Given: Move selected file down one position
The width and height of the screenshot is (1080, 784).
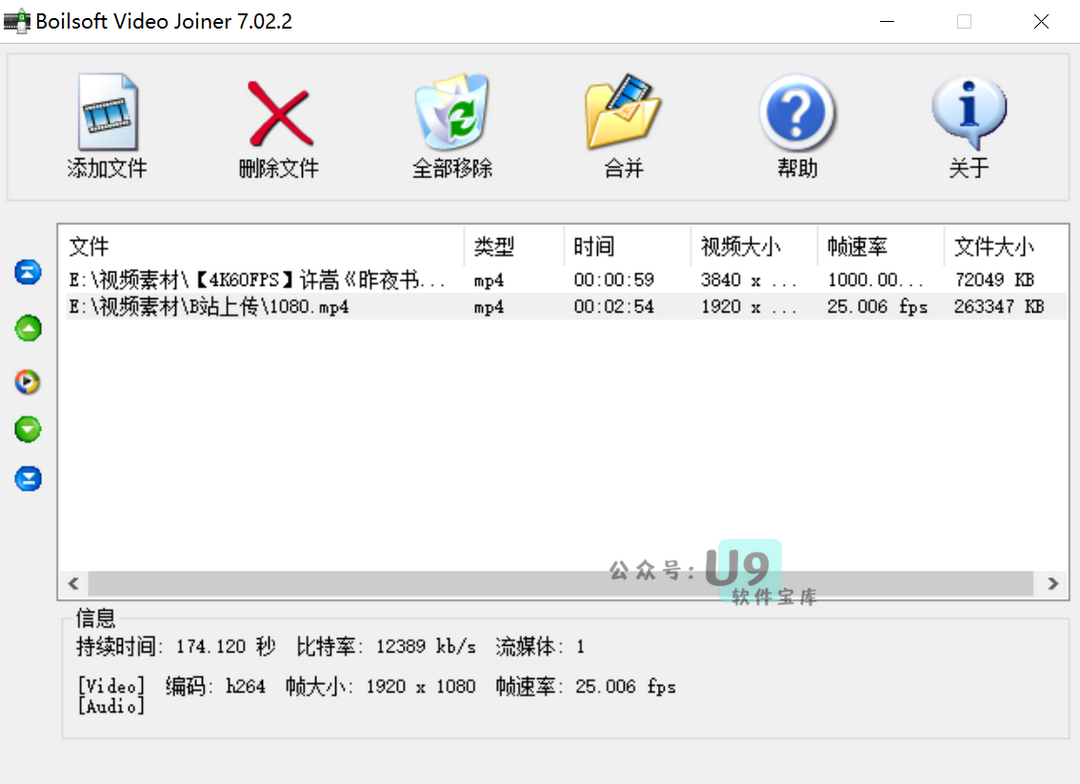Looking at the screenshot, I should click(28, 429).
